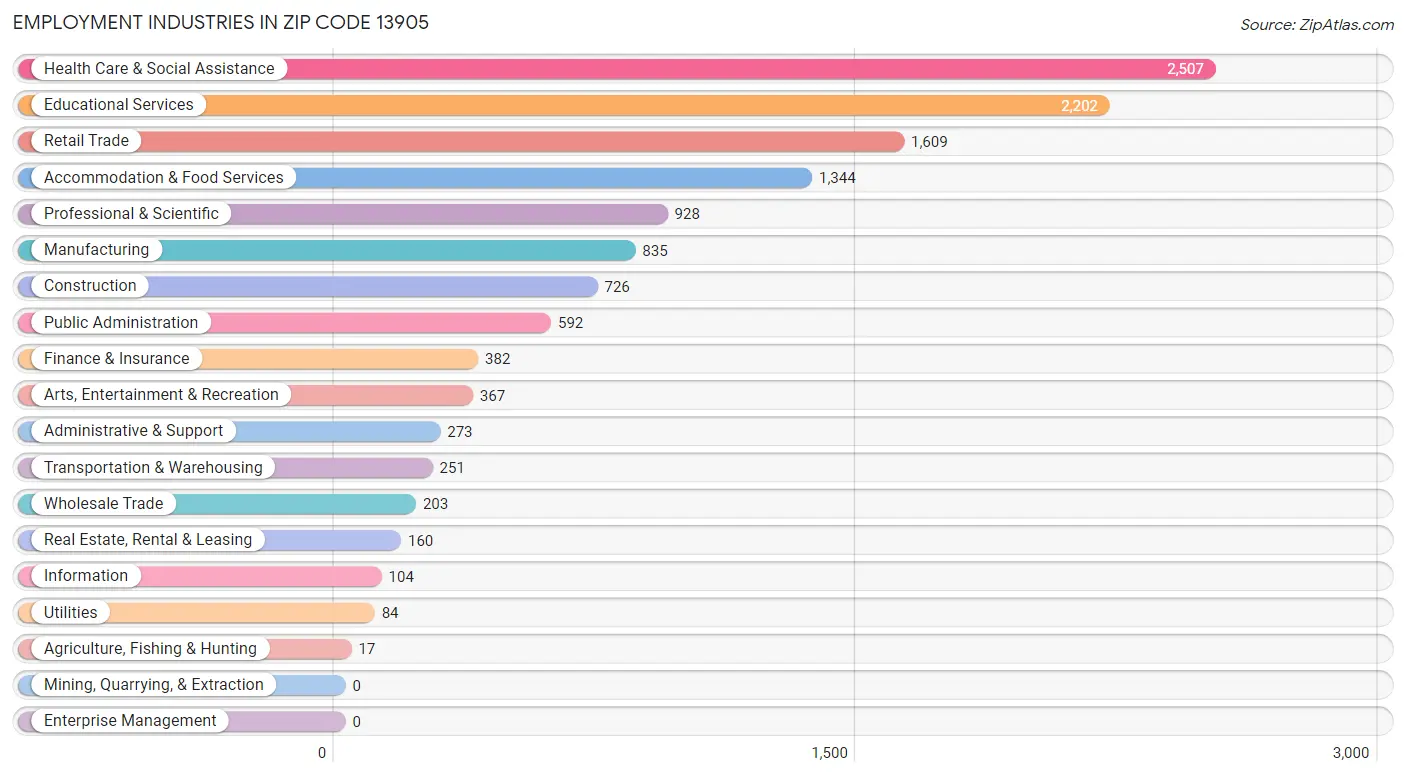The width and height of the screenshot is (1406, 776).
Task: Select the 203 Wholesale Trade value
Action: pyautogui.click(x=435, y=504)
